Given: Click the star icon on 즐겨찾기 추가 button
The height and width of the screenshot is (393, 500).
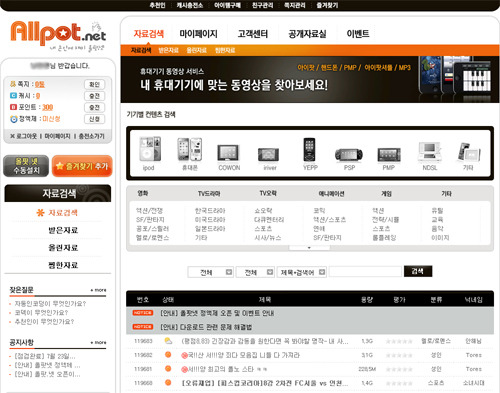Looking at the screenshot, I should [60, 166].
